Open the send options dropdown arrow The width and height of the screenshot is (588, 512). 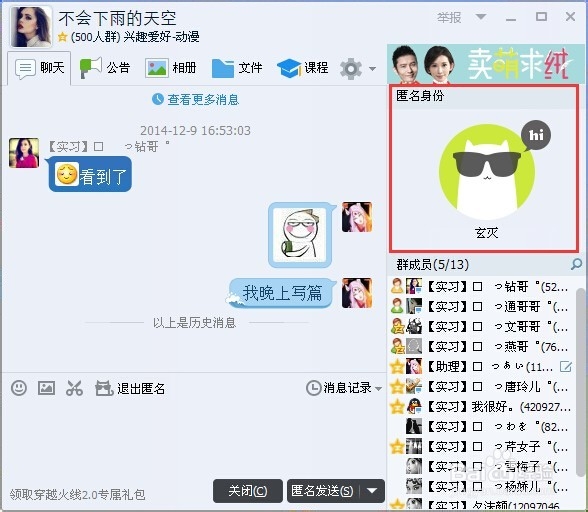[372, 491]
